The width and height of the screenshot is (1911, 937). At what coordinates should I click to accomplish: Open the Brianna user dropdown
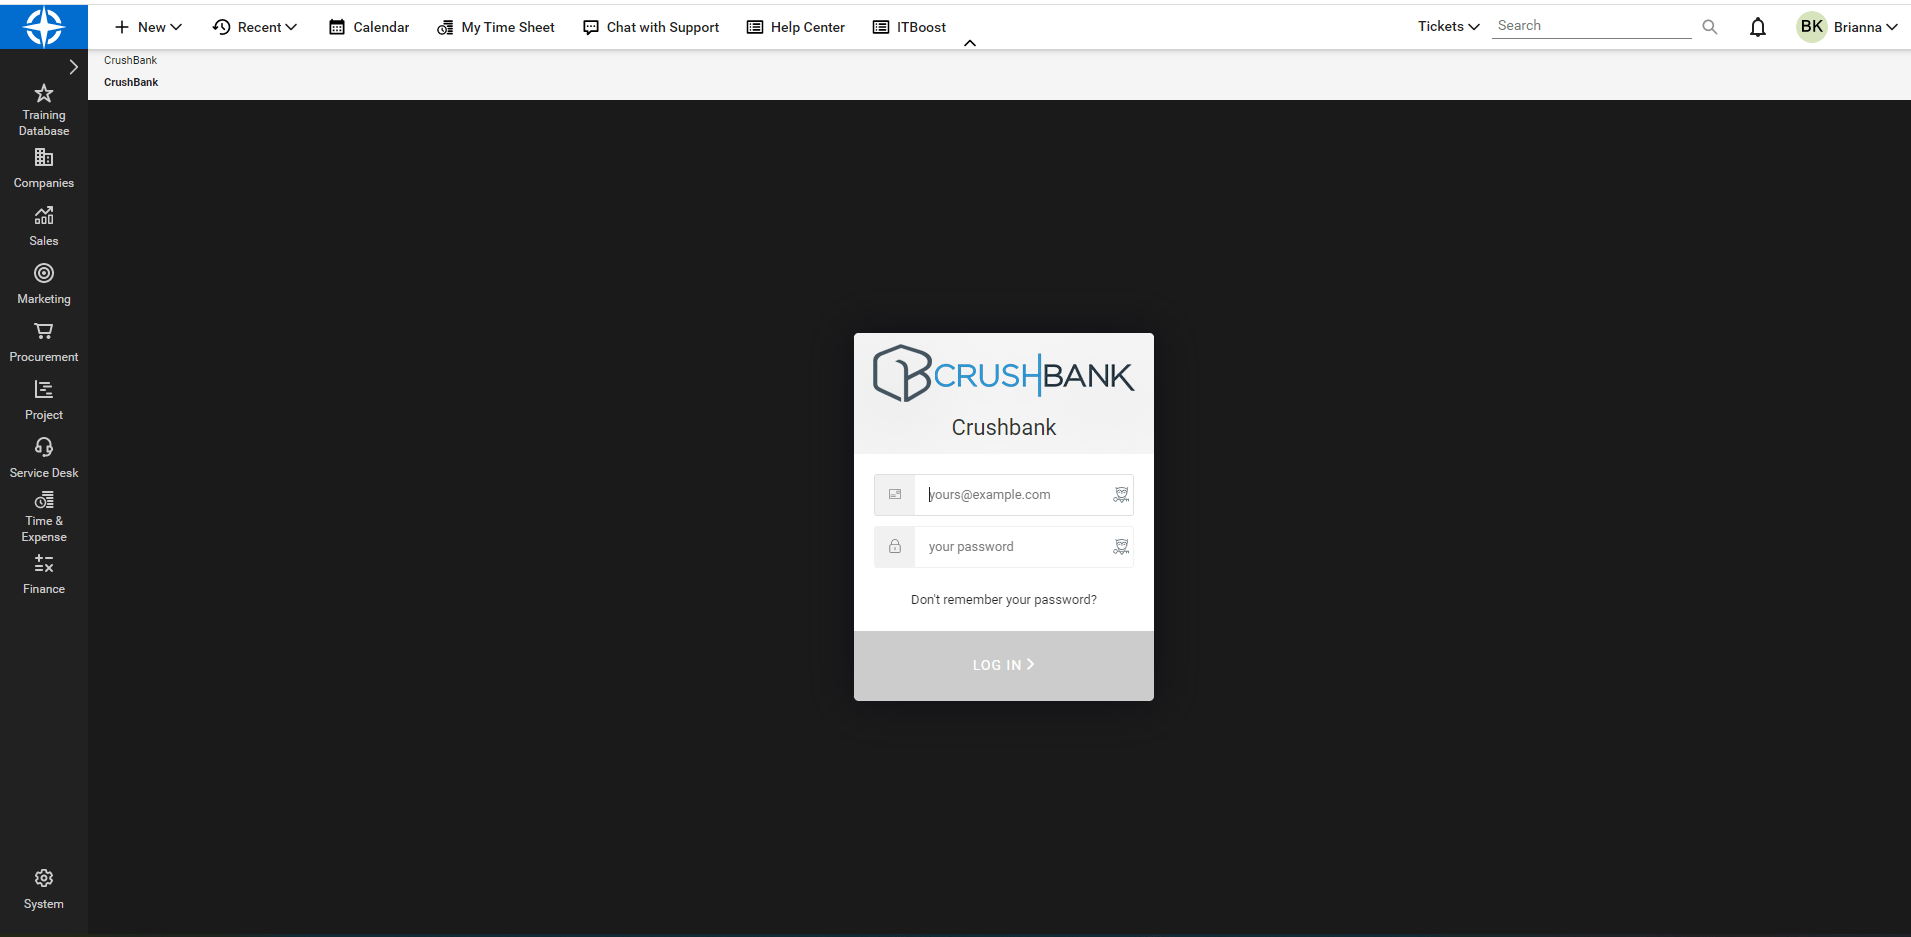(x=1866, y=27)
